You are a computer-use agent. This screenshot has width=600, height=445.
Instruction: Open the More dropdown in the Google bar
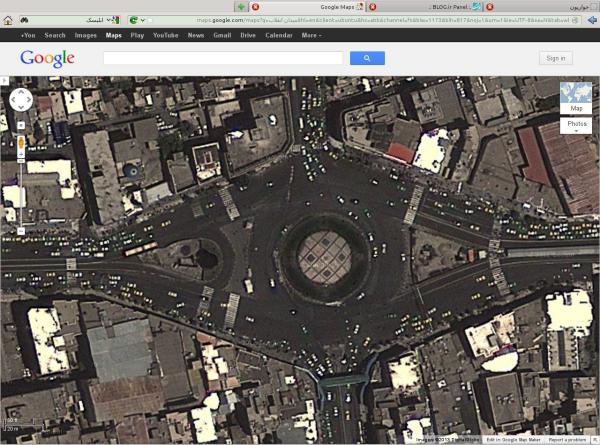pos(311,35)
